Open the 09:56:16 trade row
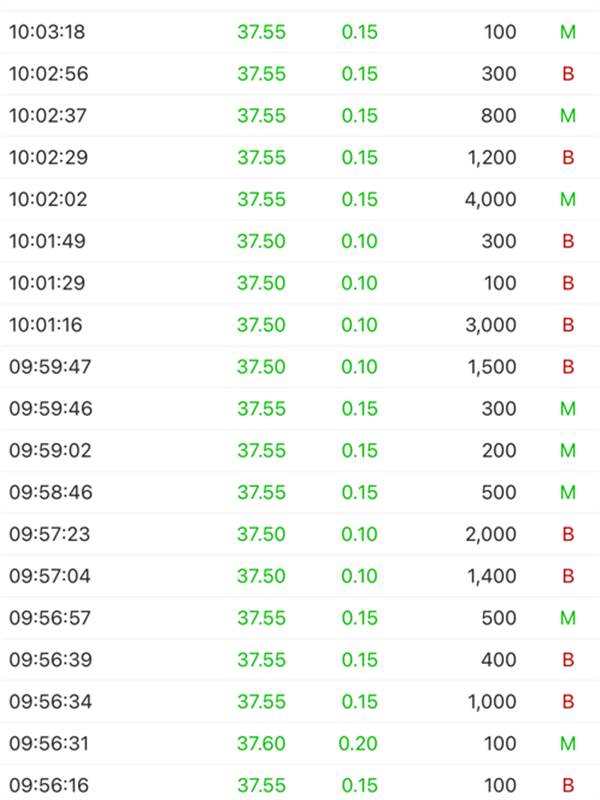600x800 pixels. point(300,783)
